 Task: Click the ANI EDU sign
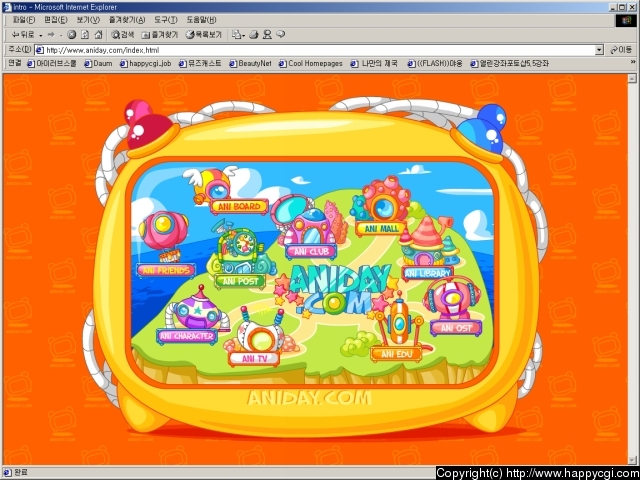tap(396, 354)
